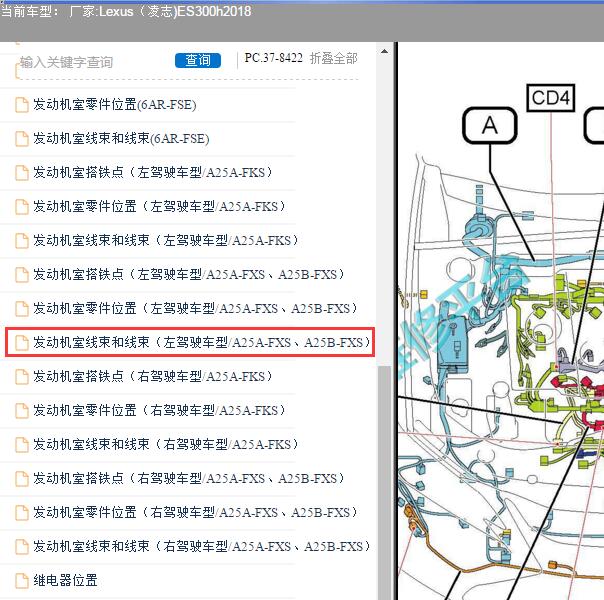Click document icon beside 发动机室零件位置(6AR-FSE)
Screen dimensions: 604x600
22,105
